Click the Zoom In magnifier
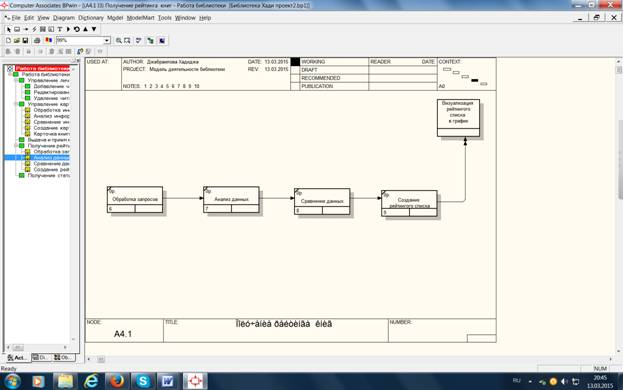623x390 pixels. click(118, 41)
